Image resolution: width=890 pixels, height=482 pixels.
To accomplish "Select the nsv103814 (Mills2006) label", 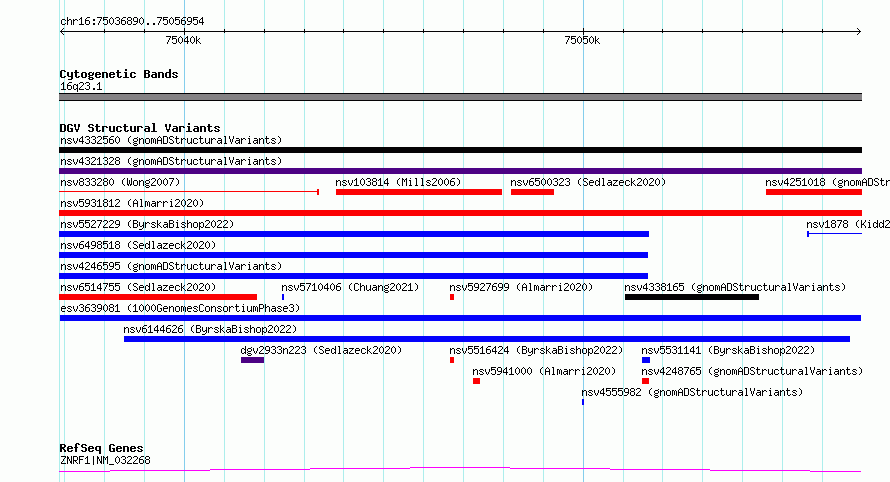I will coord(398,182).
